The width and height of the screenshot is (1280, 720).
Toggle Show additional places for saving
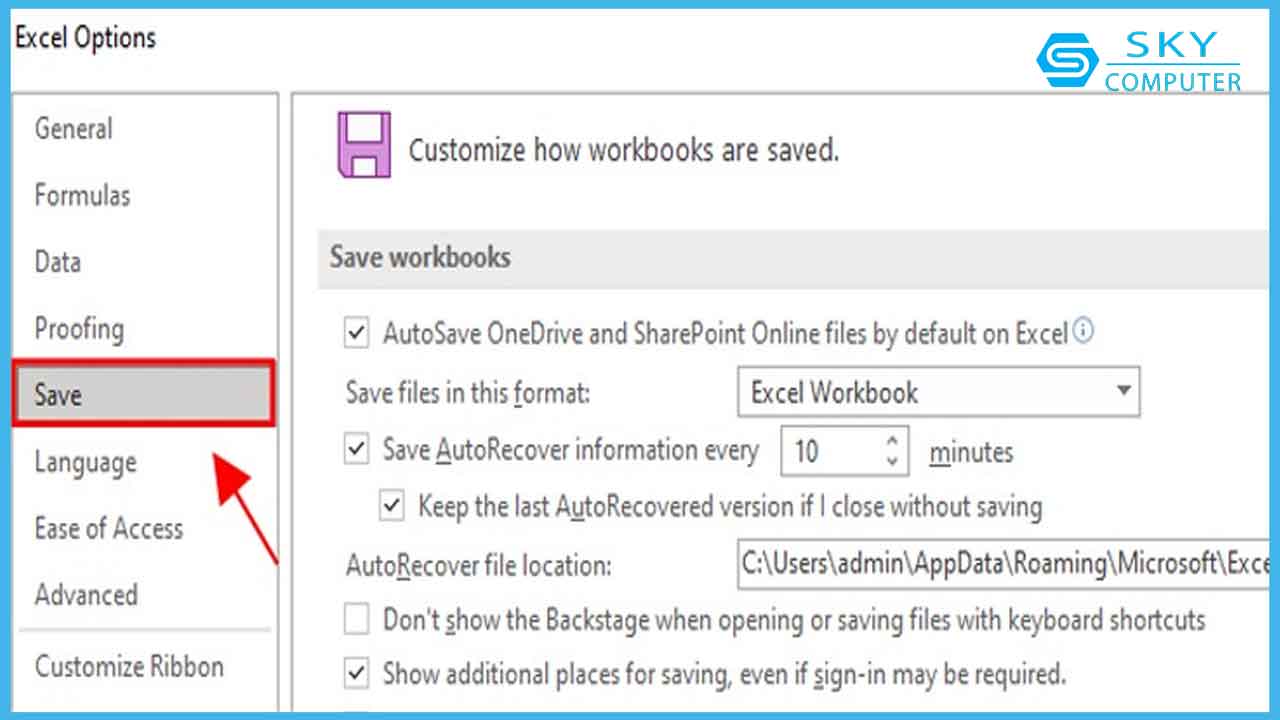pos(357,674)
